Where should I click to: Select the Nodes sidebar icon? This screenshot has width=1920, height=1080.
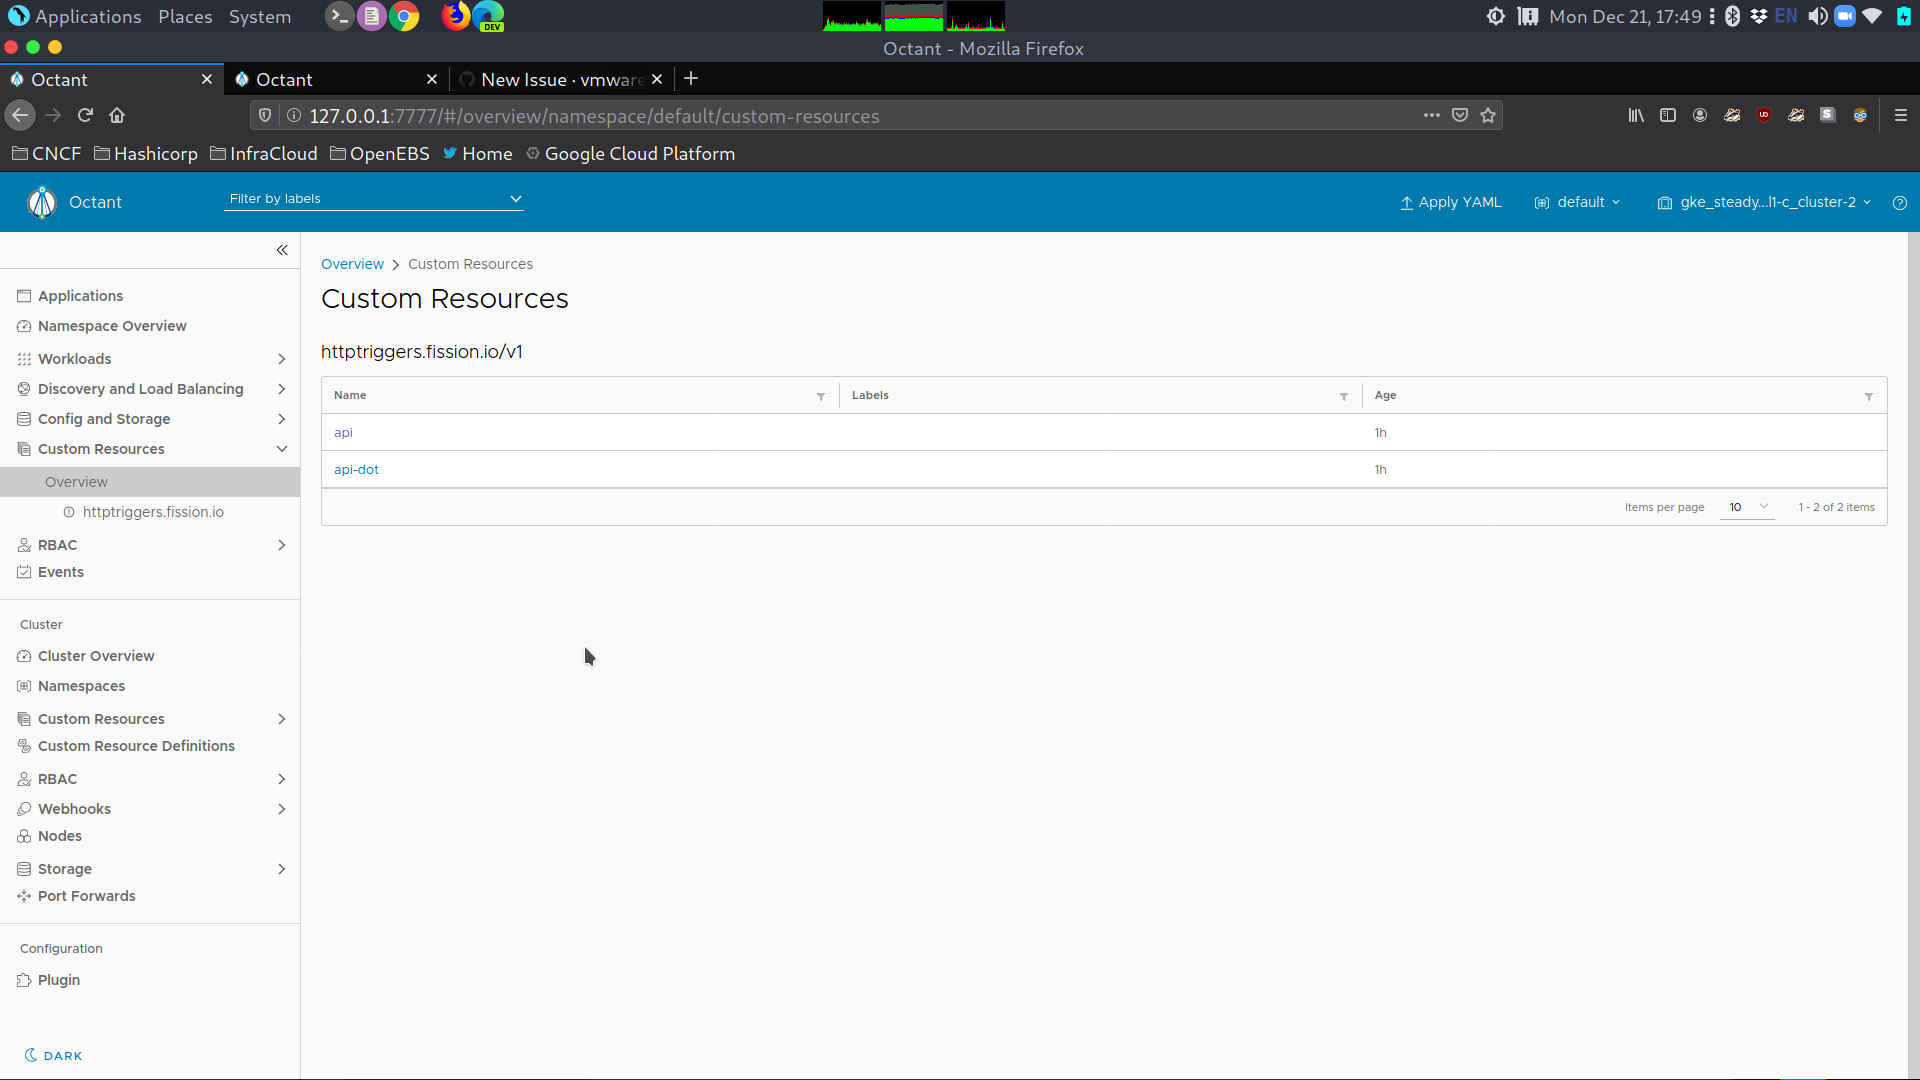pos(23,836)
